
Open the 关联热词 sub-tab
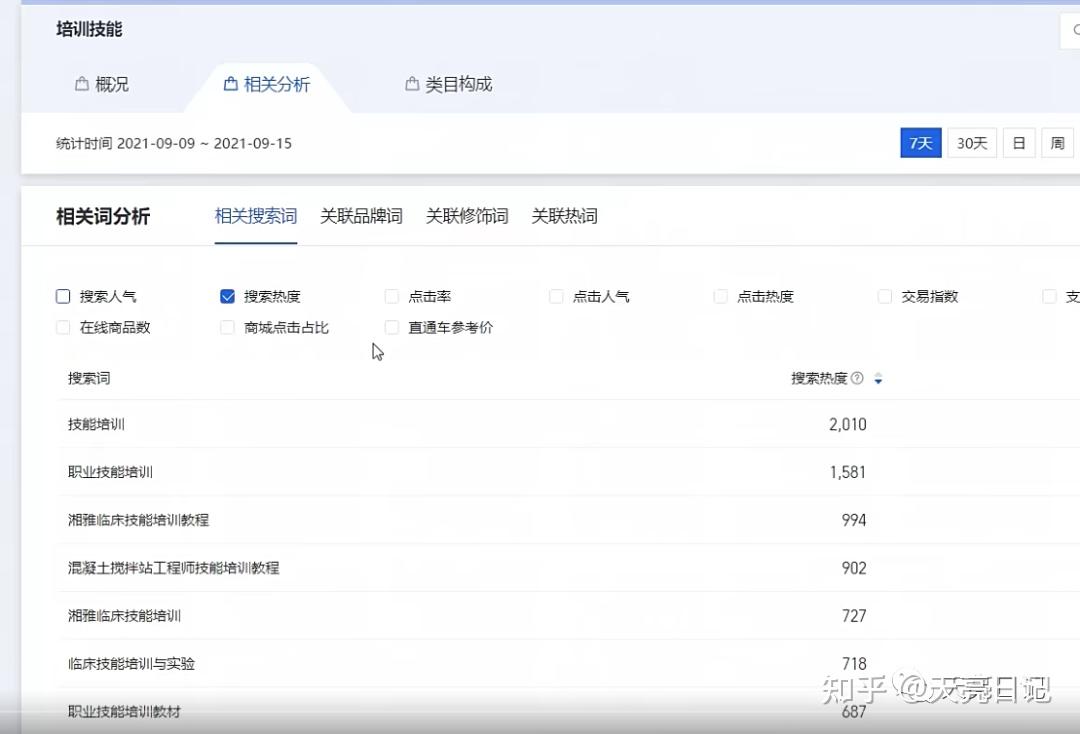point(564,216)
